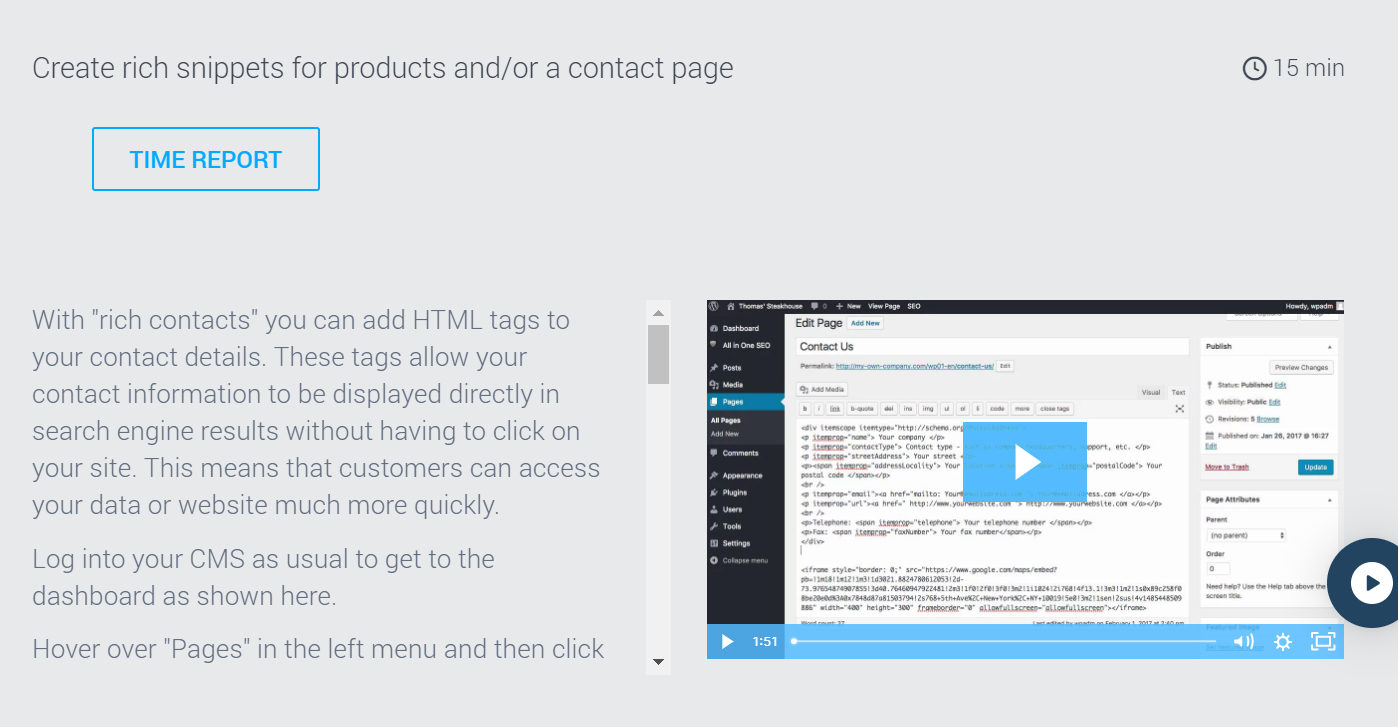Click the scrollbar thumb of the description panel
Viewport: 1398px width, 727px height.
pyautogui.click(x=658, y=354)
